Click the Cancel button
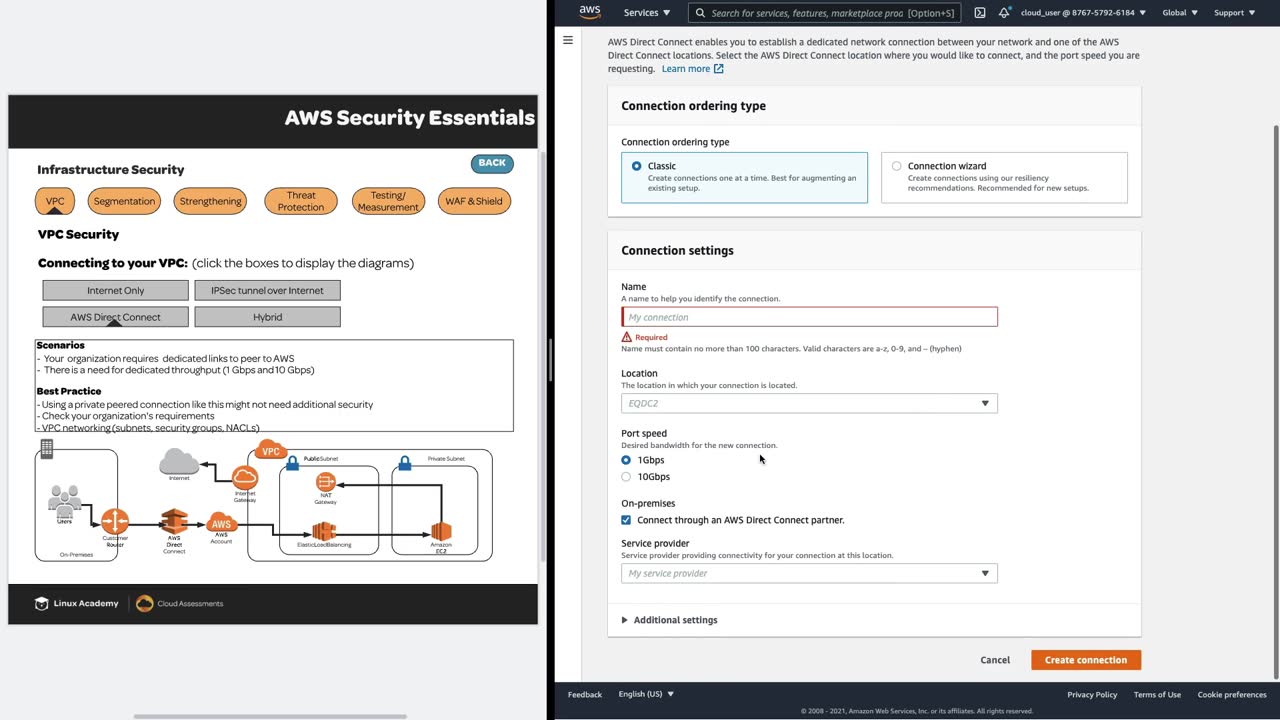The height and width of the screenshot is (720, 1280). coord(994,660)
